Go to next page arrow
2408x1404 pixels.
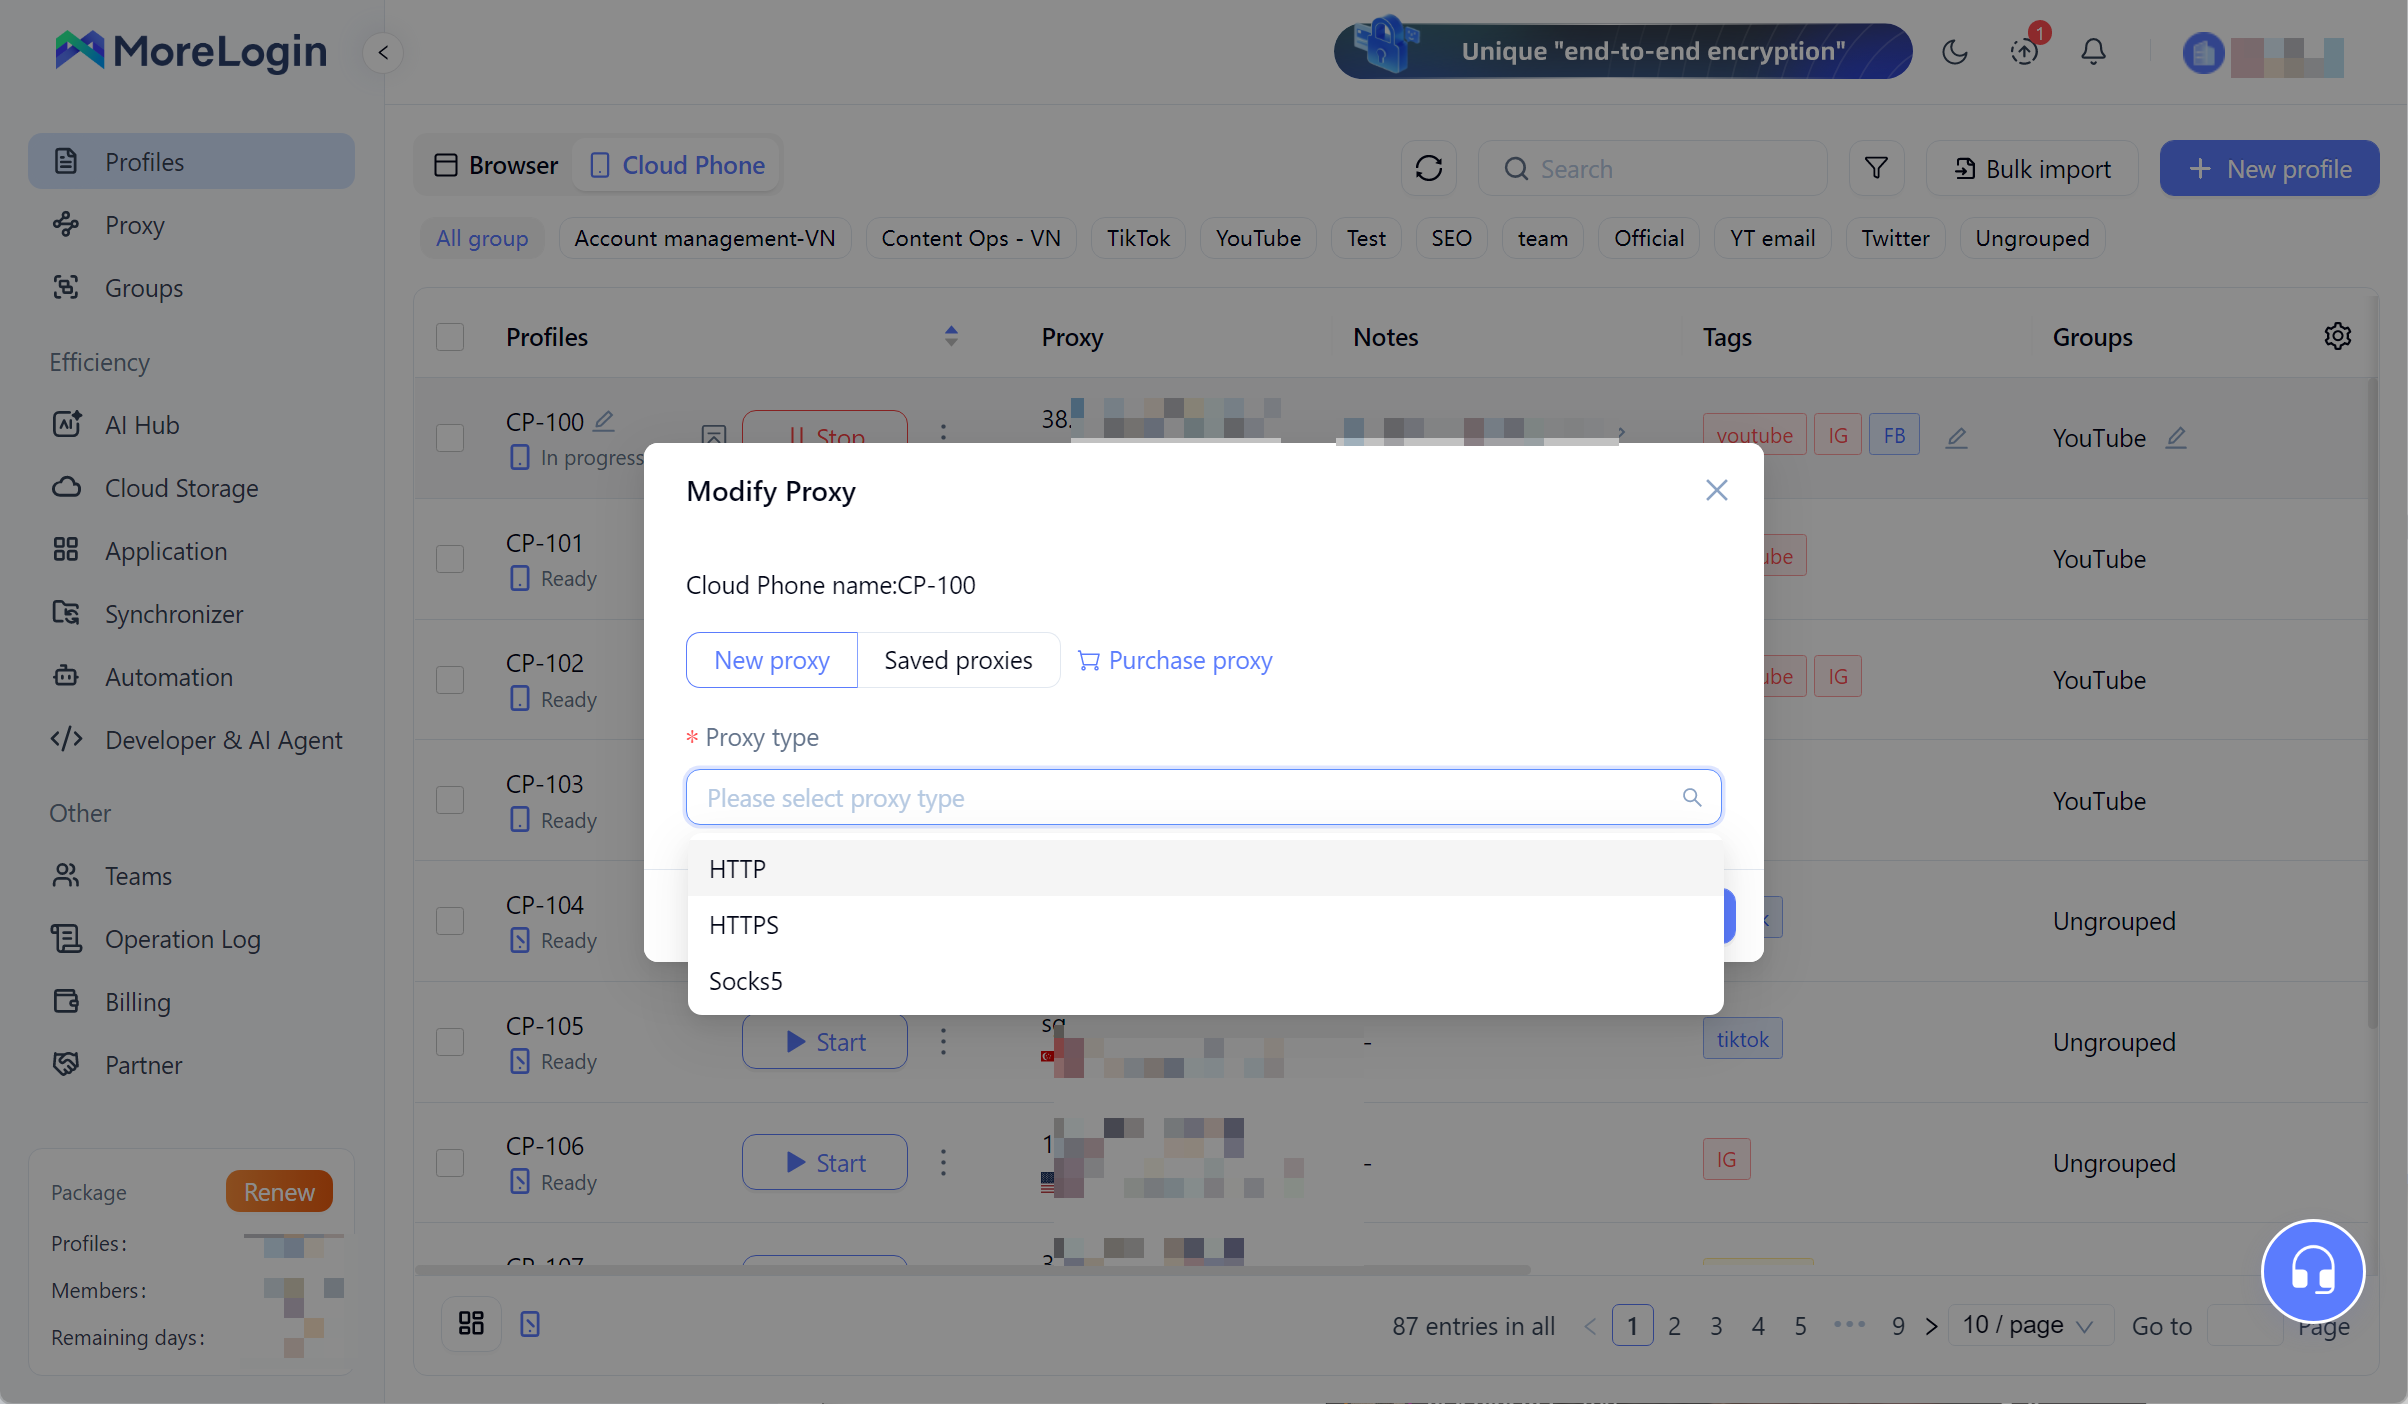coord(1932,1326)
